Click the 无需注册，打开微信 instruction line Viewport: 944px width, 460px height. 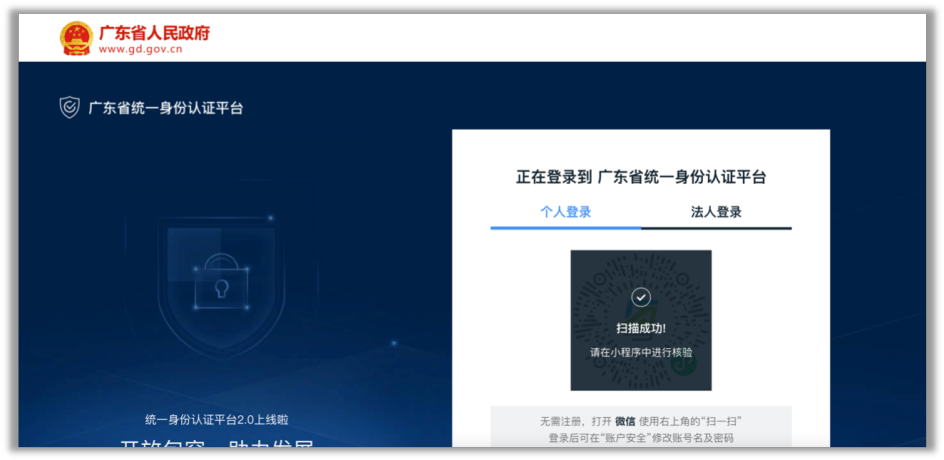[641, 421]
